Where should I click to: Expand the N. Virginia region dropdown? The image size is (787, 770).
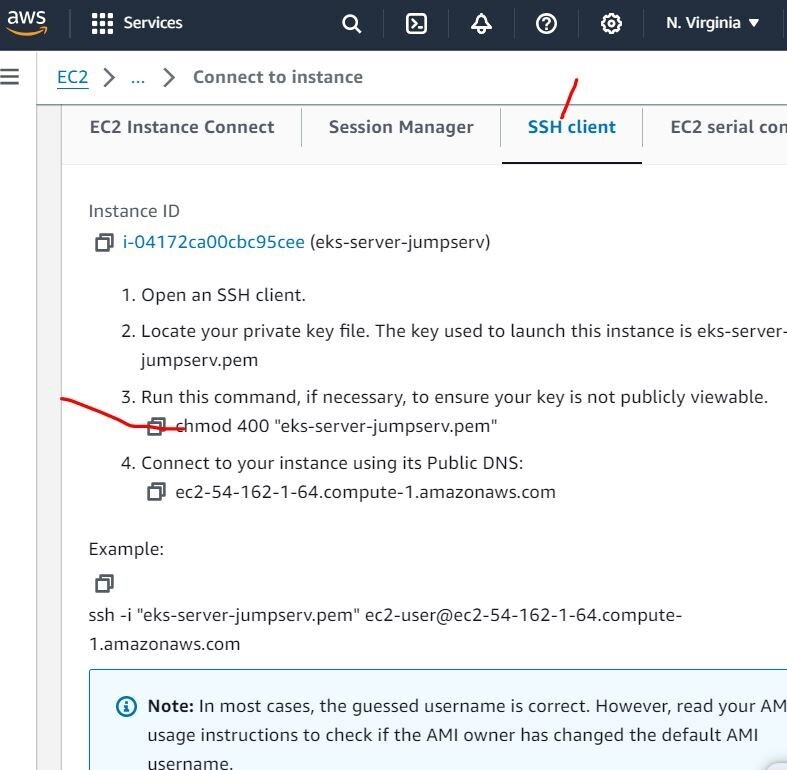coord(713,23)
